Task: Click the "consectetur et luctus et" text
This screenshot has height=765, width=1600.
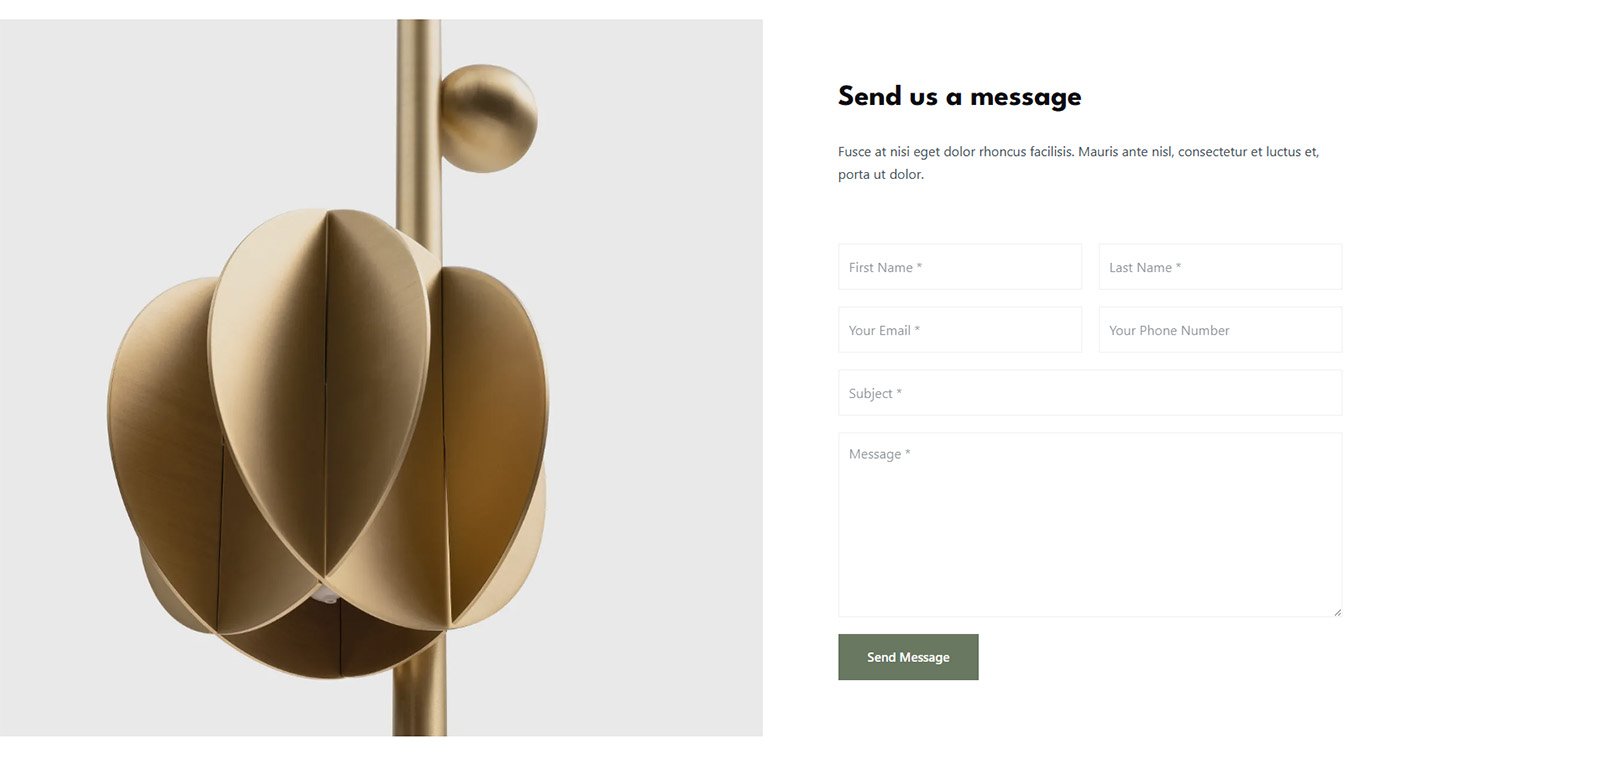Action: [x=1248, y=152]
